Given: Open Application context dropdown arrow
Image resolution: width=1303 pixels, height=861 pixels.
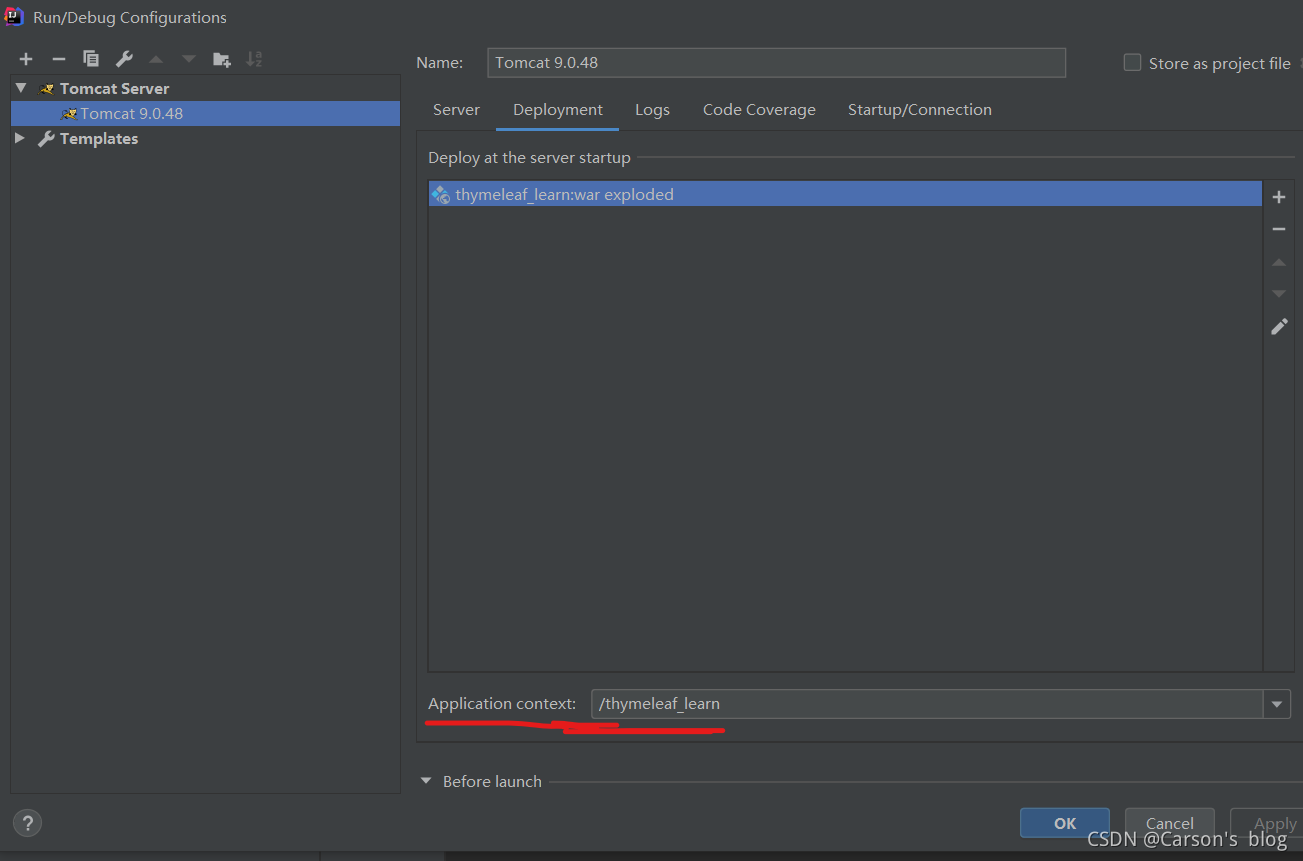Looking at the screenshot, I should coord(1276,704).
